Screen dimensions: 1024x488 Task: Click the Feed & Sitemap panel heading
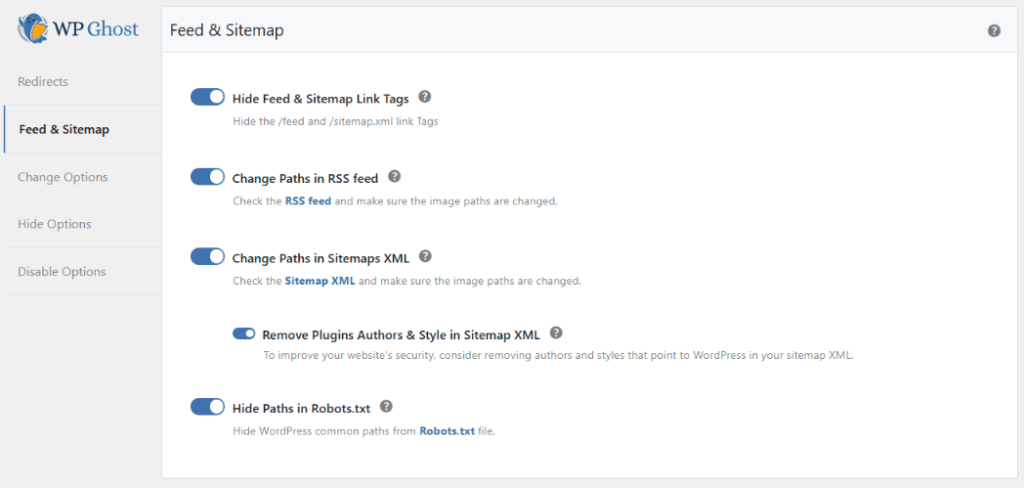(227, 31)
